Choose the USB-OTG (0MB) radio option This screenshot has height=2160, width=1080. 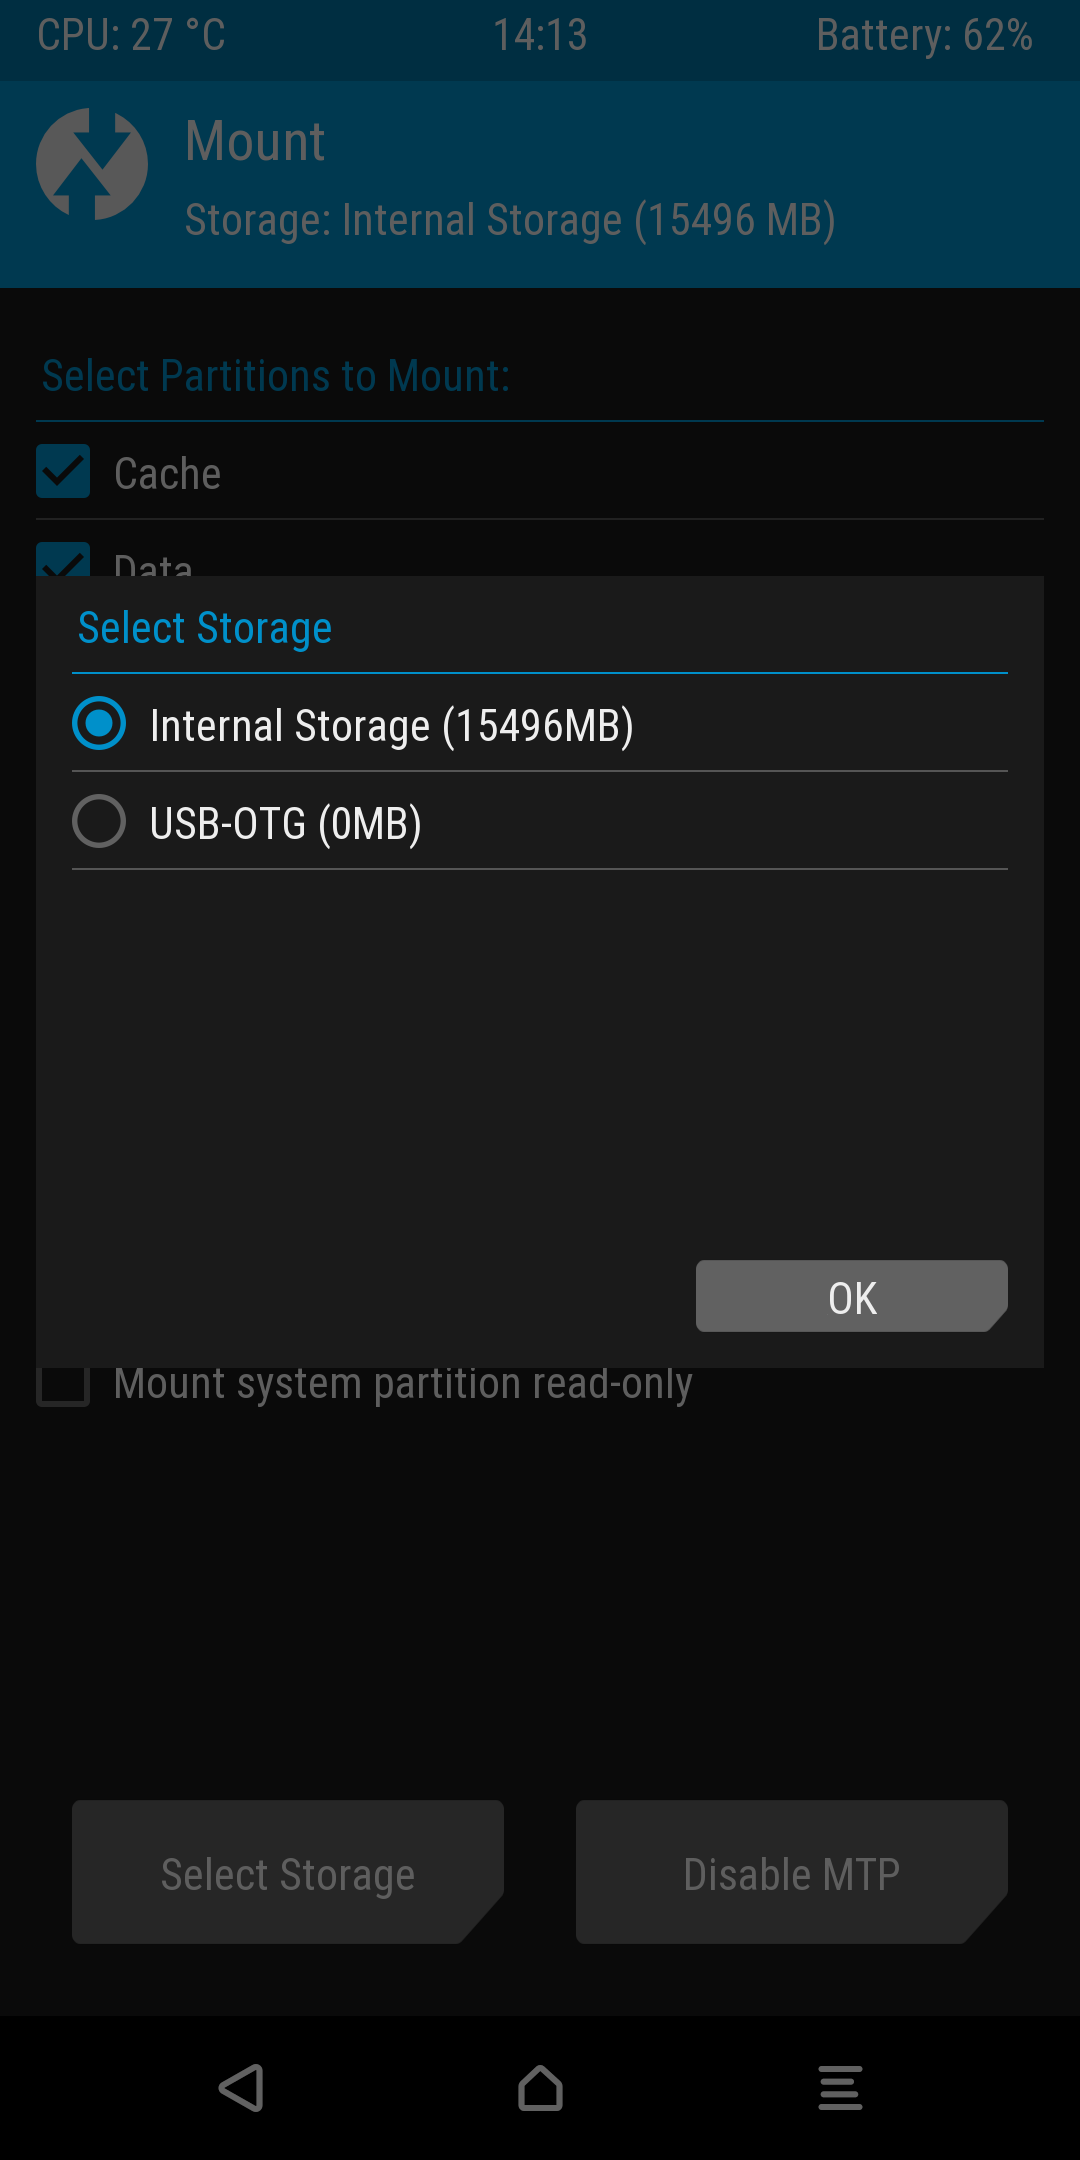(x=99, y=821)
